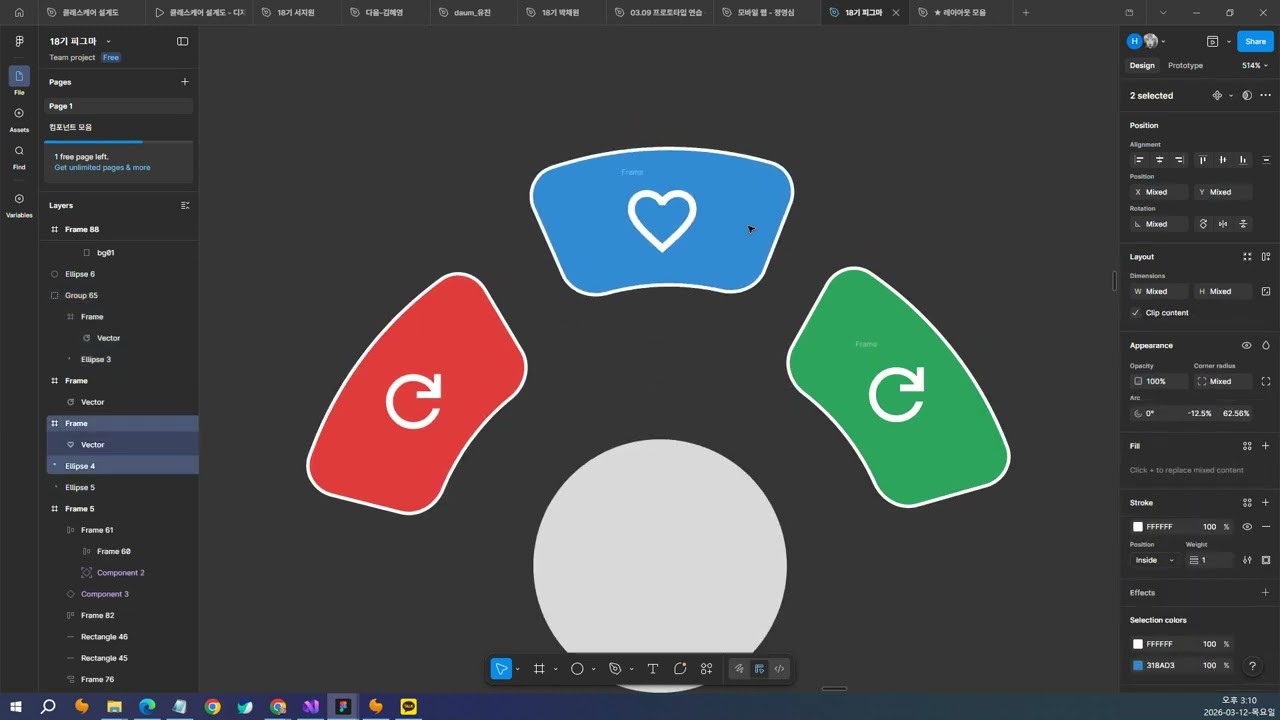This screenshot has width=1280, height=720.
Task: Open the Comment tool
Action: click(680, 669)
